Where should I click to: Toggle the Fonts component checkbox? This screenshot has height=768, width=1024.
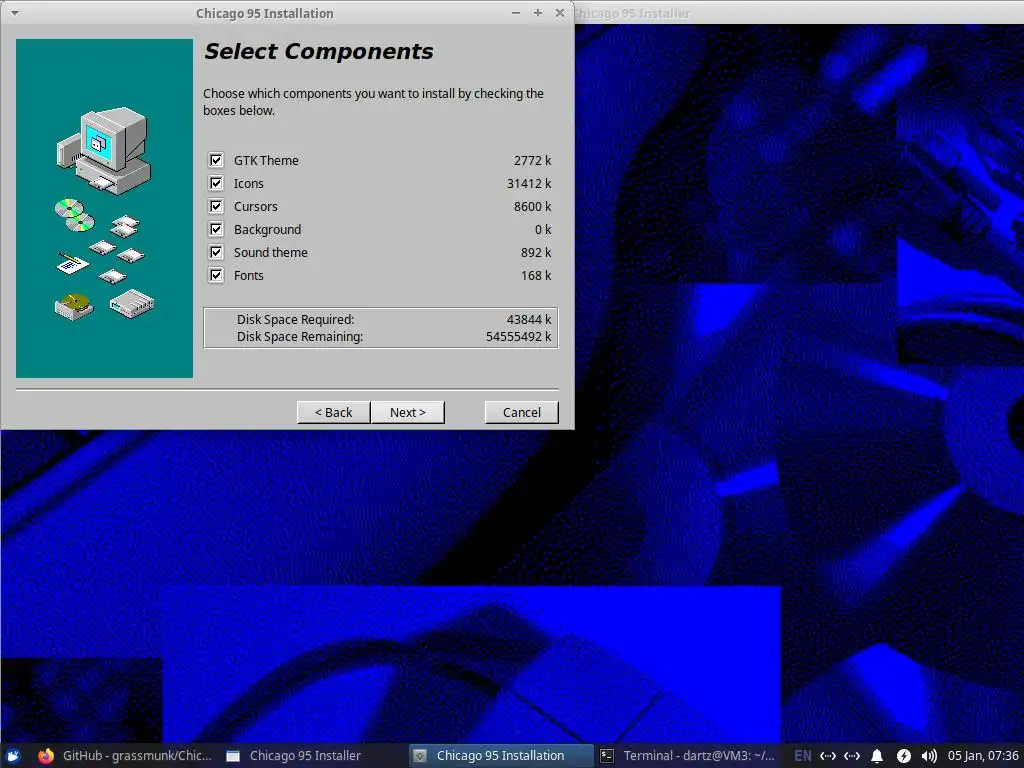click(x=216, y=274)
